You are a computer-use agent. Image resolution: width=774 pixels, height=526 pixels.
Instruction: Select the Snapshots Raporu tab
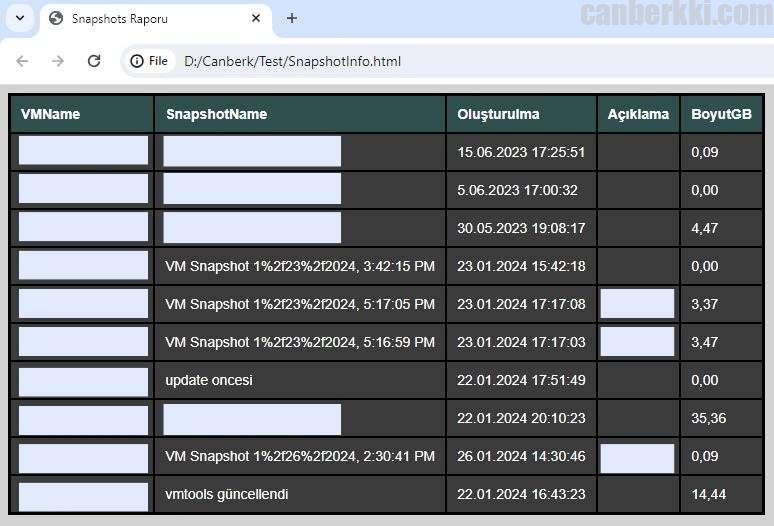click(x=155, y=19)
